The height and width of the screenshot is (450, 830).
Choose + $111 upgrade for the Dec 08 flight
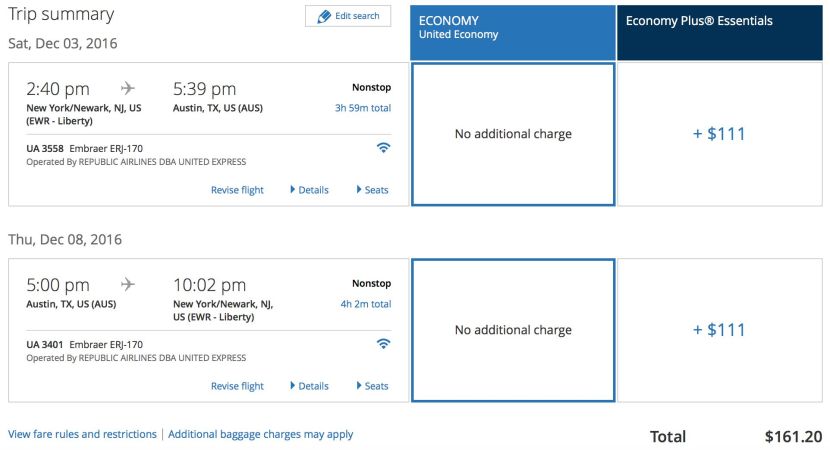click(x=720, y=330)
